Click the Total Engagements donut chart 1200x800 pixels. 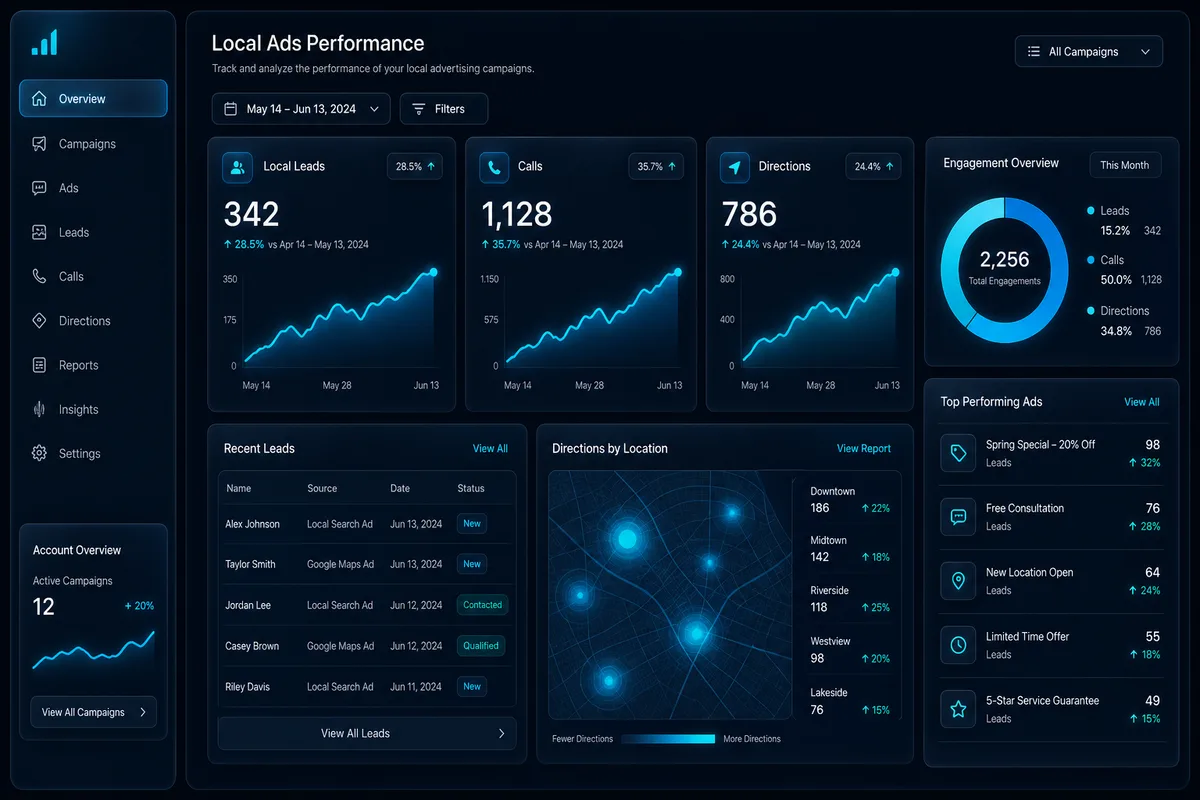pos(1004,270)
